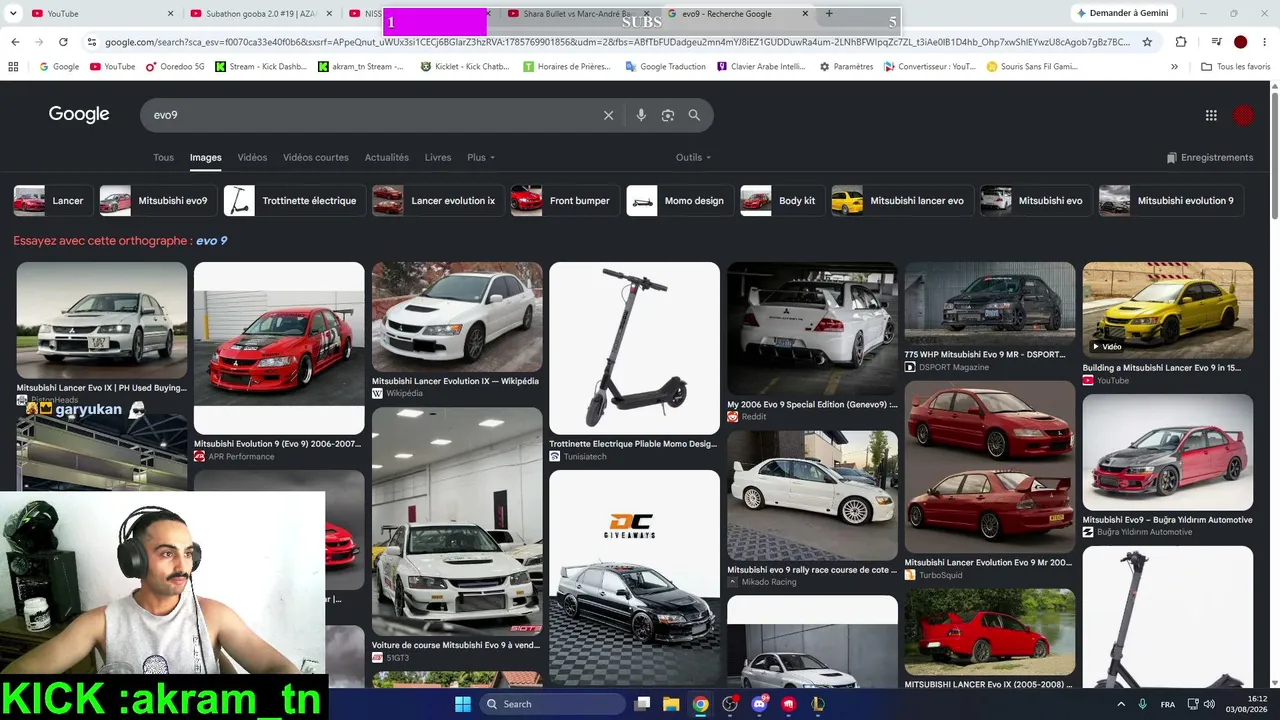1280x720 pixels.
Task: Show hidden system tray icons
Action: coord(1120,704)
